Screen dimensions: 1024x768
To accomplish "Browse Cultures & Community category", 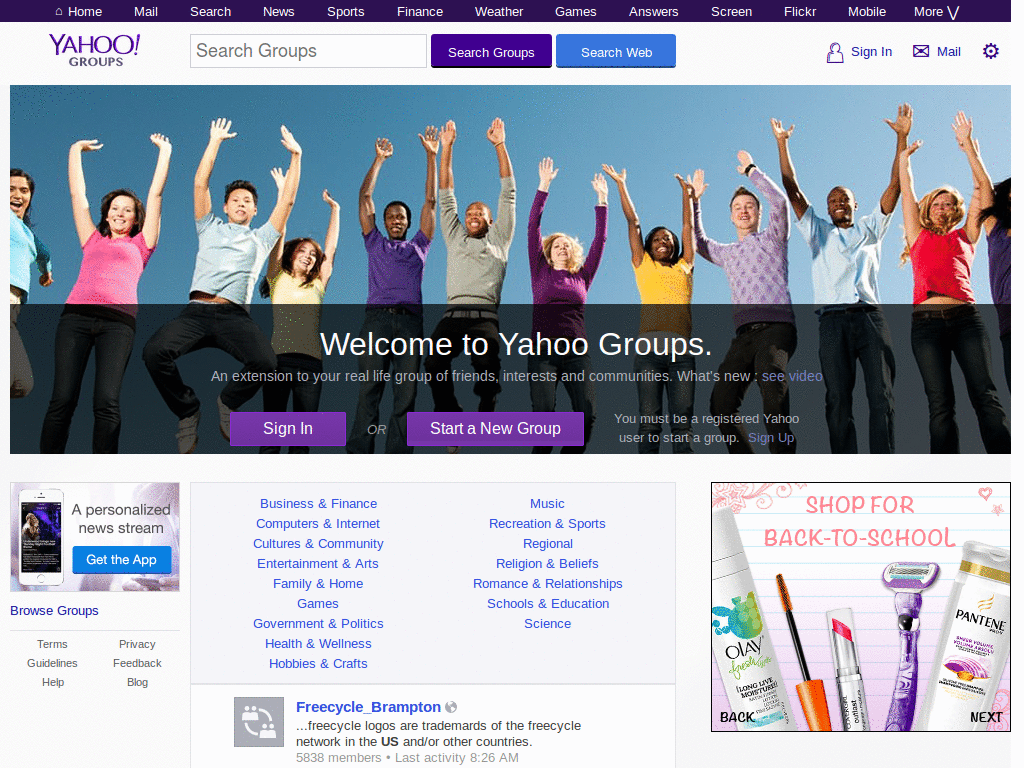I will pyautogui.click(x=318, y=544).
